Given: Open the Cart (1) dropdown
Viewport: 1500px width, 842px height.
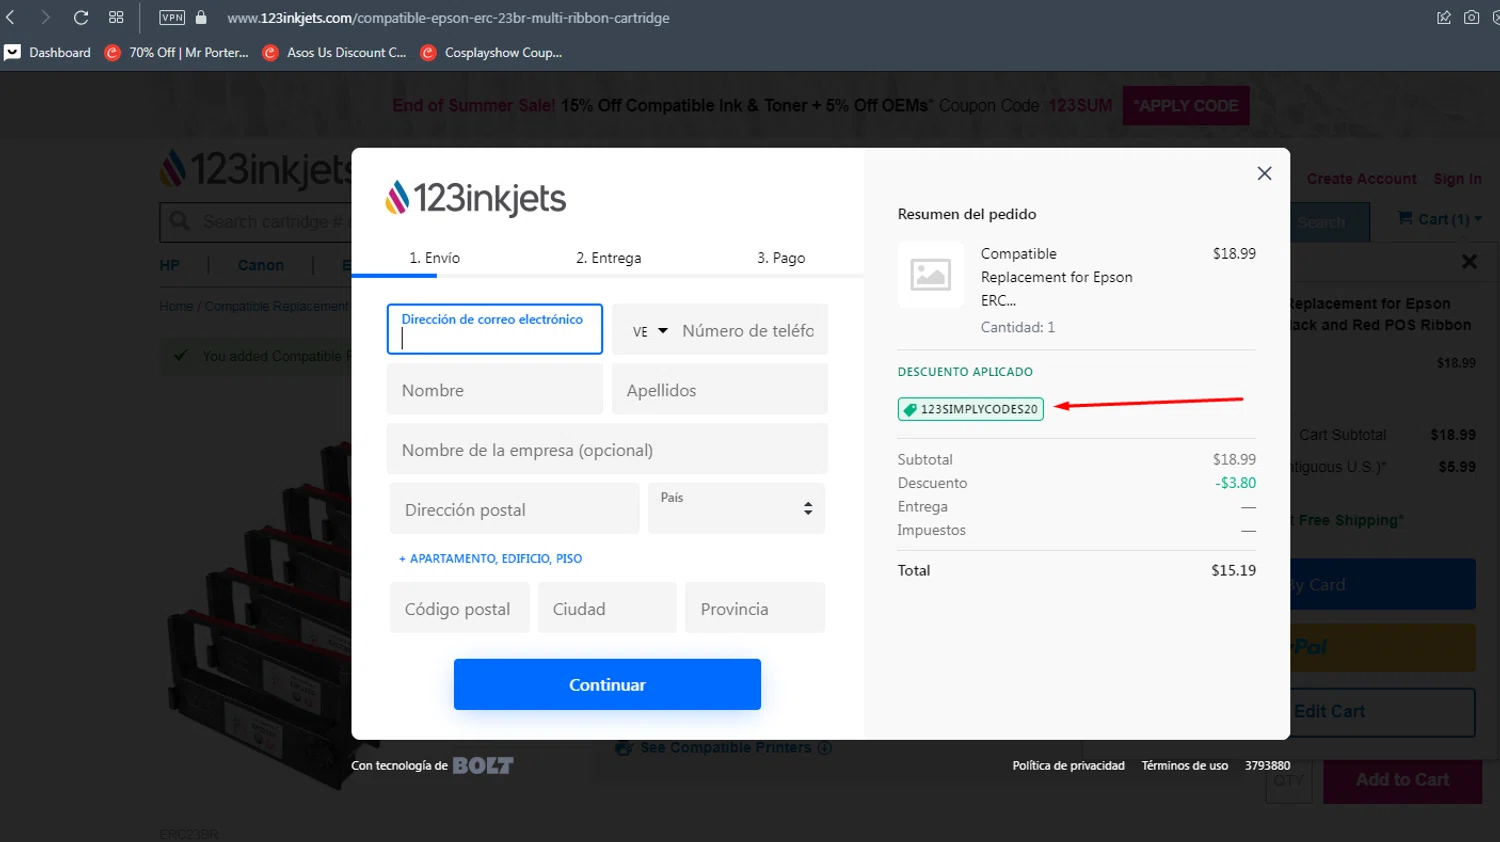Looking at the screenshot, I should point(1439,219).
